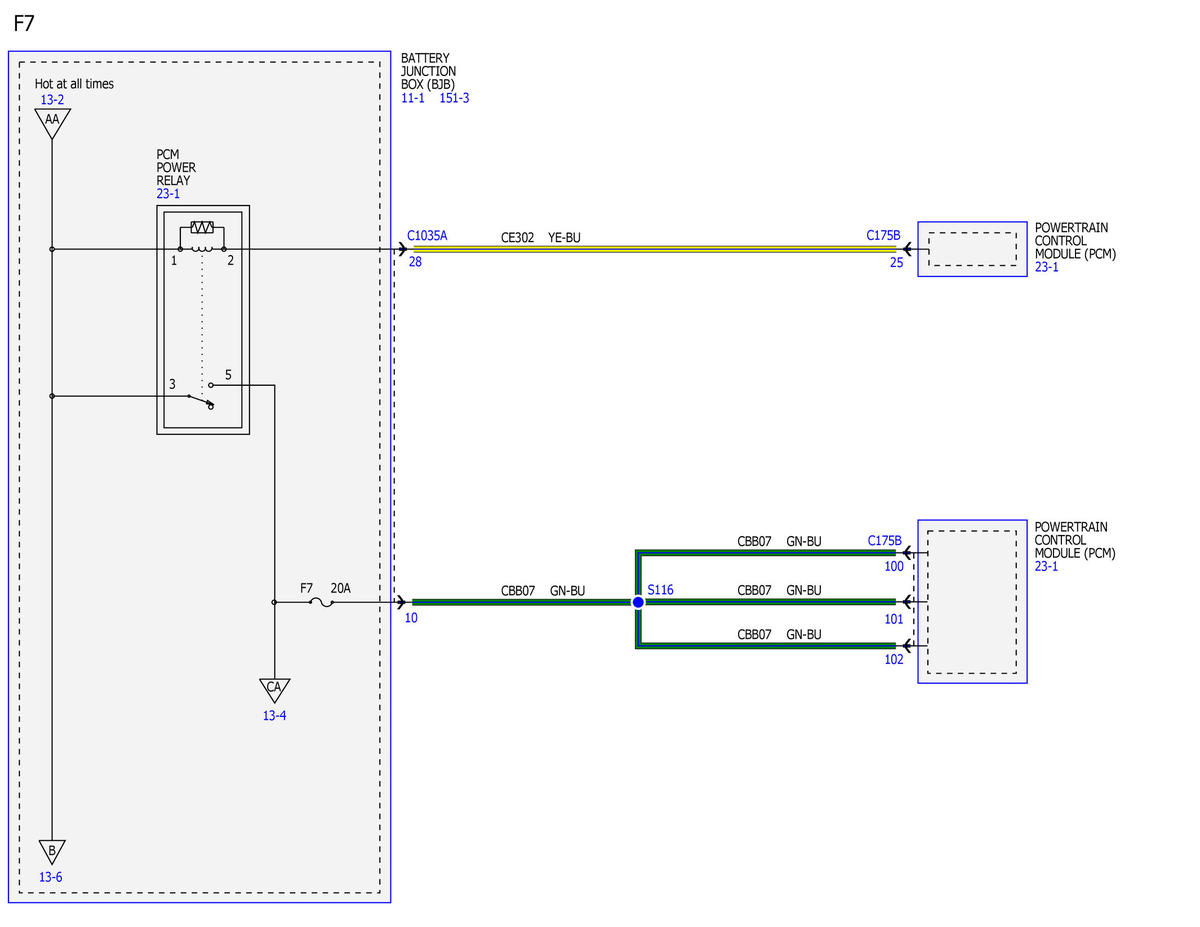Click the "Hot at all times" label
Viewport: 1200px width, 927px height.
point(74,84)
